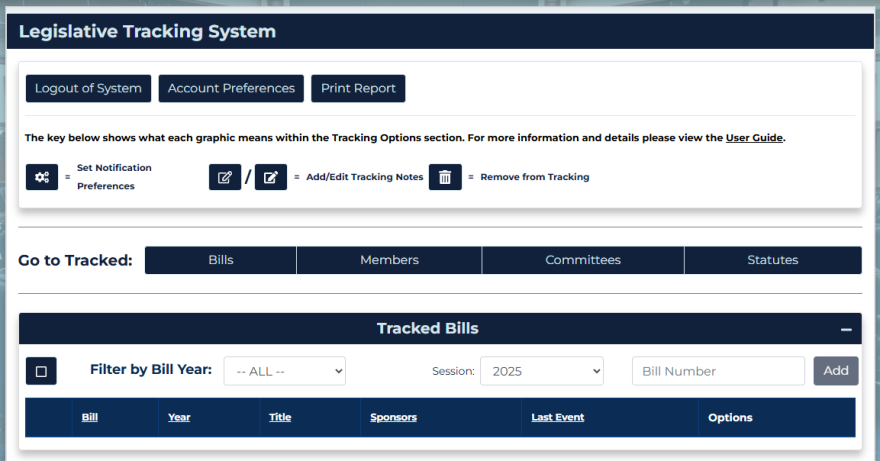Viewport: 880px width, 461px height.
Task: Open the Session 2025 dropdown
Action: coord(542,371)
